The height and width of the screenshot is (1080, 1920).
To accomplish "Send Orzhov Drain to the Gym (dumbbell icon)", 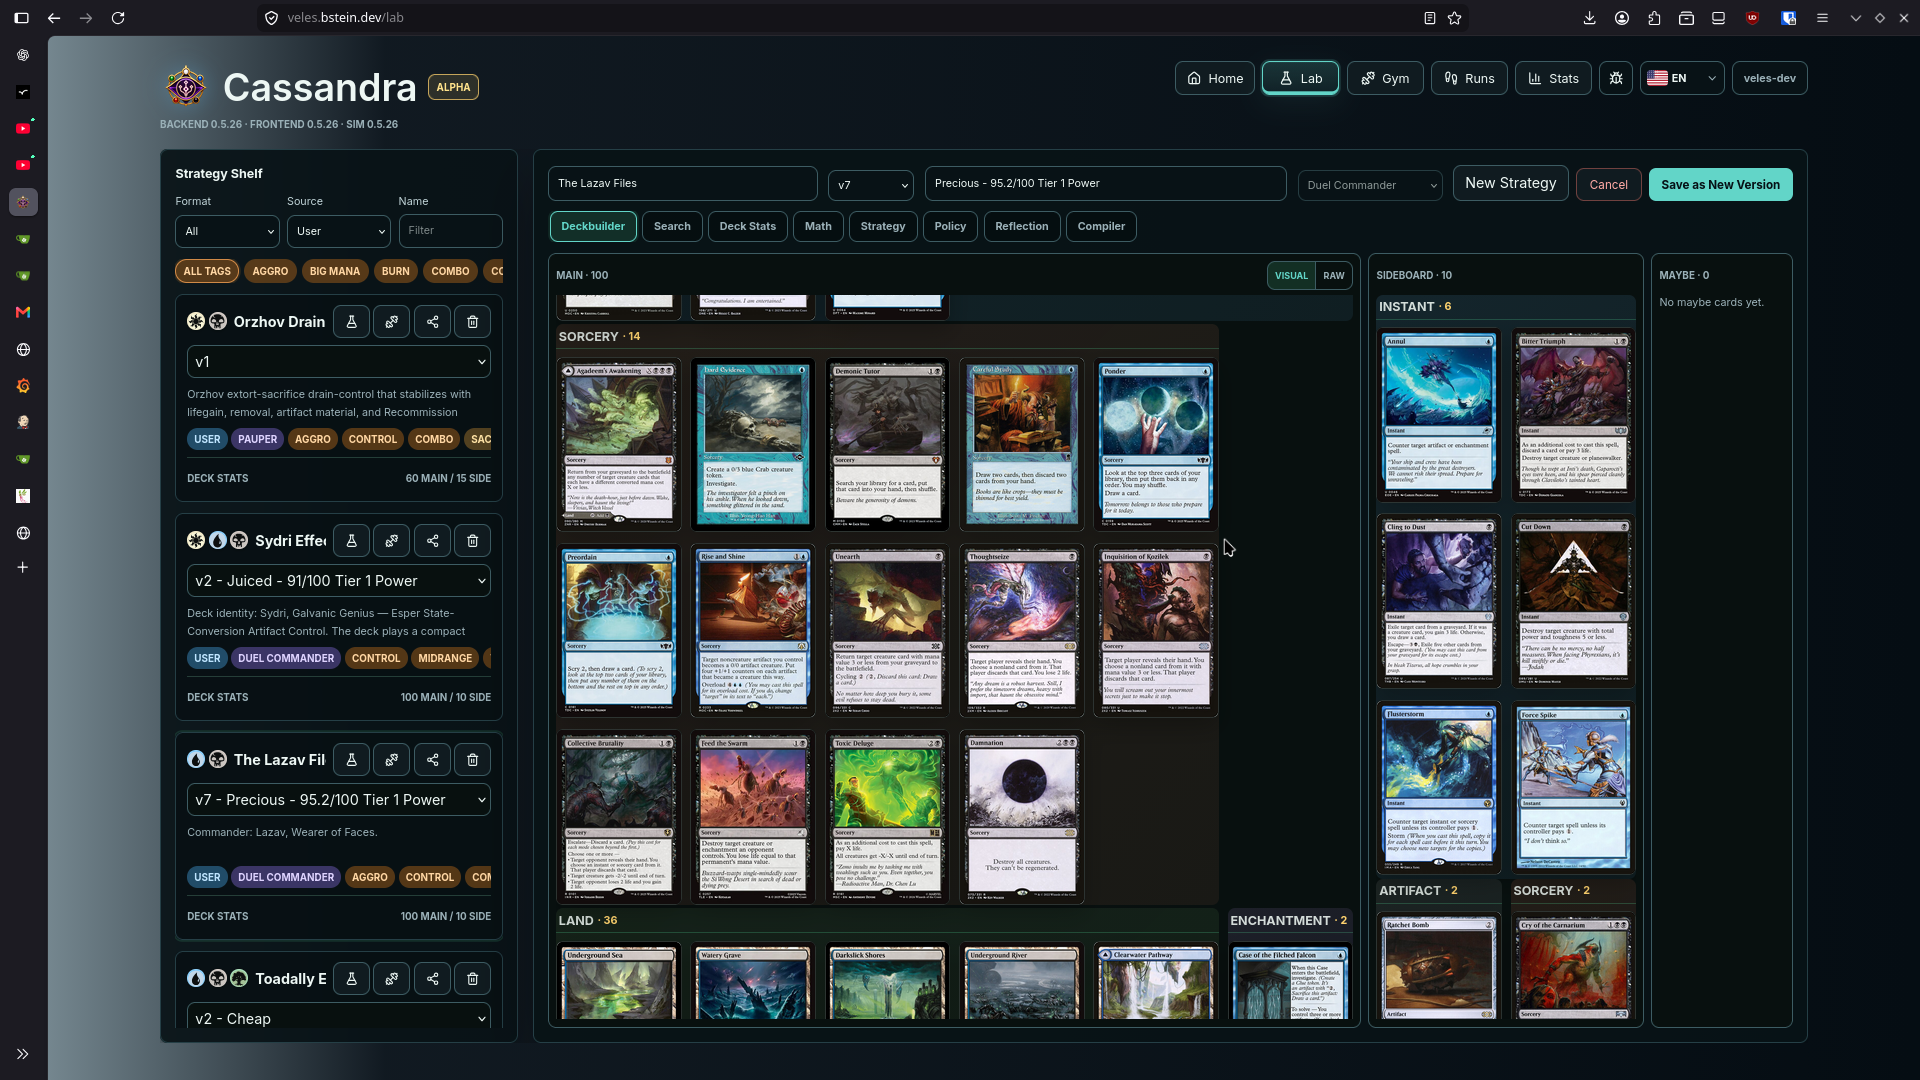I will (x=392, y=322).
